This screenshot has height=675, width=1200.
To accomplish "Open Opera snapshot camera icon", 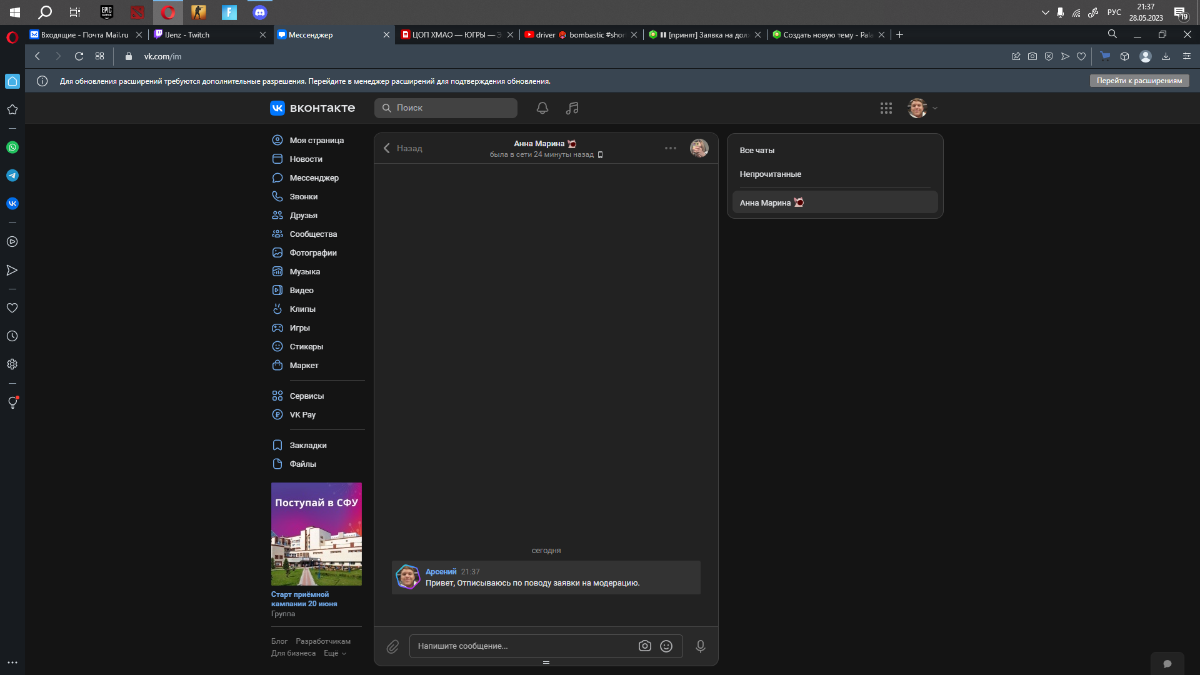I will point(1031,56).
